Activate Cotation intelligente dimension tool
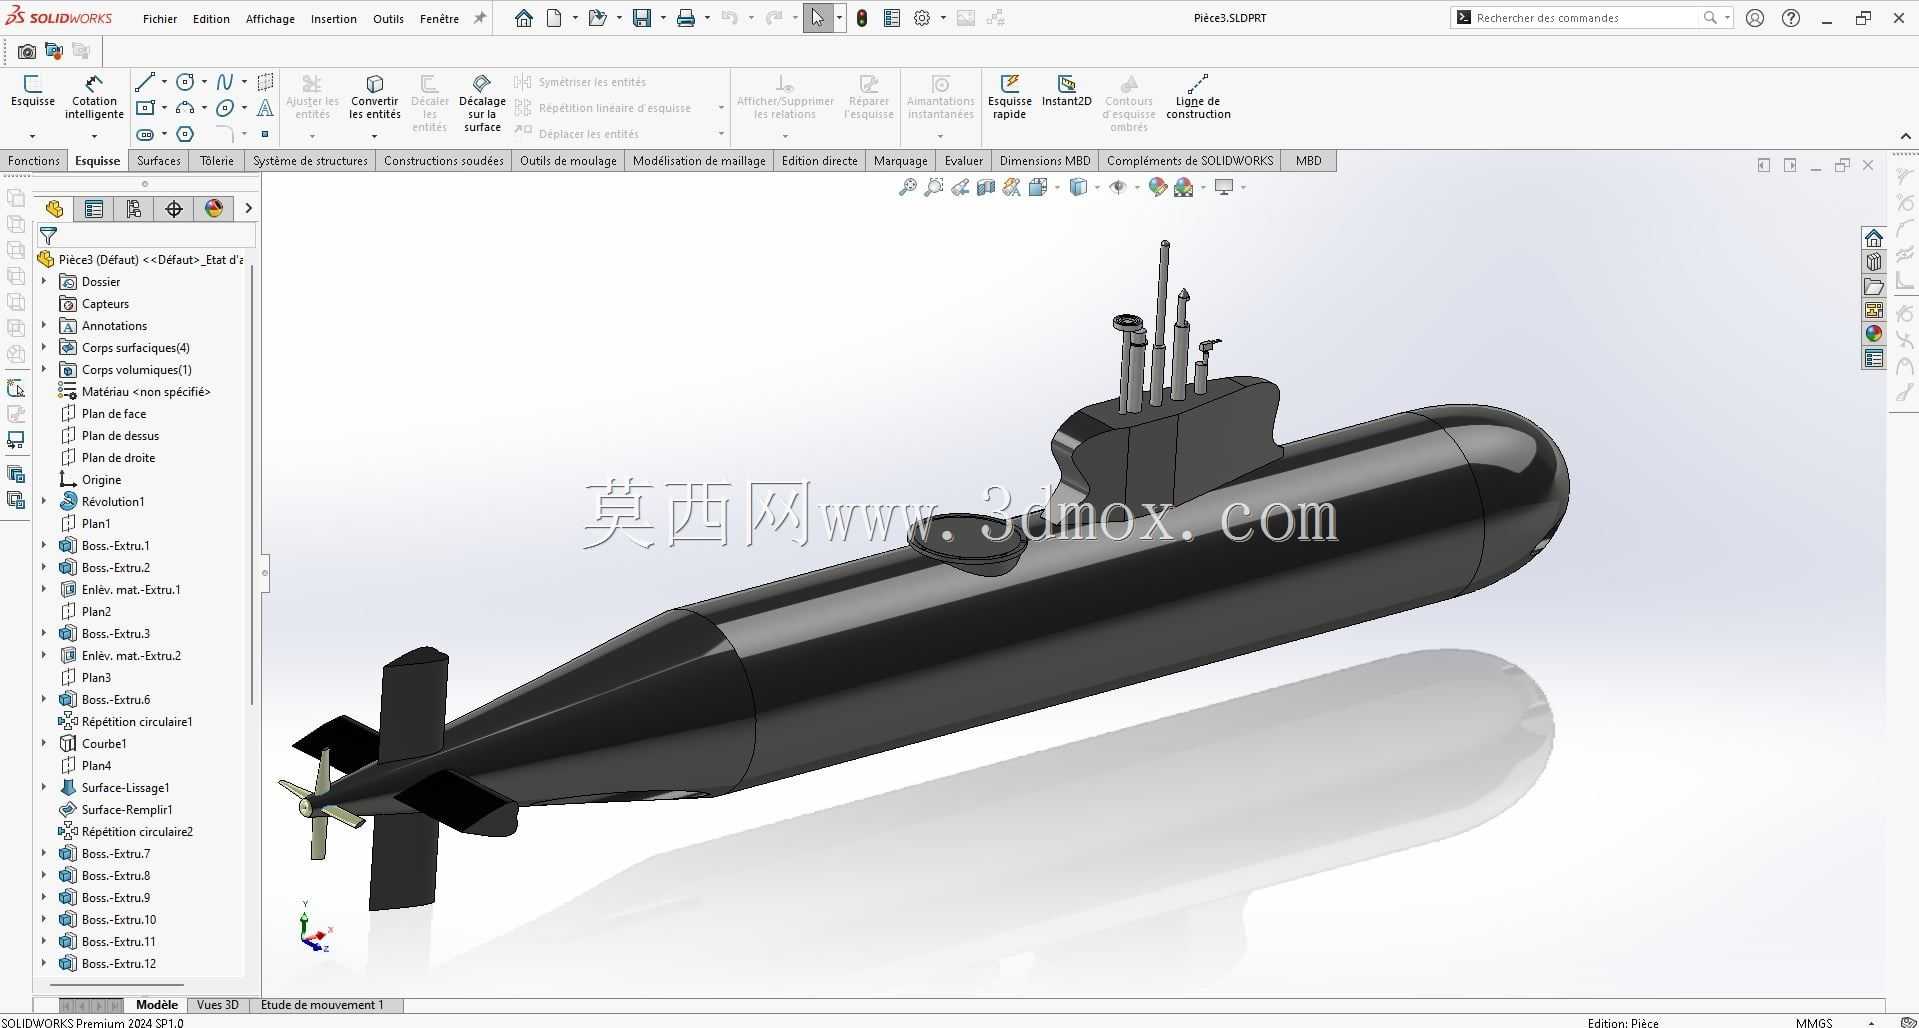Image resolution: width=1919 pixels, height=1028 pixels. (x=94, y=97)
